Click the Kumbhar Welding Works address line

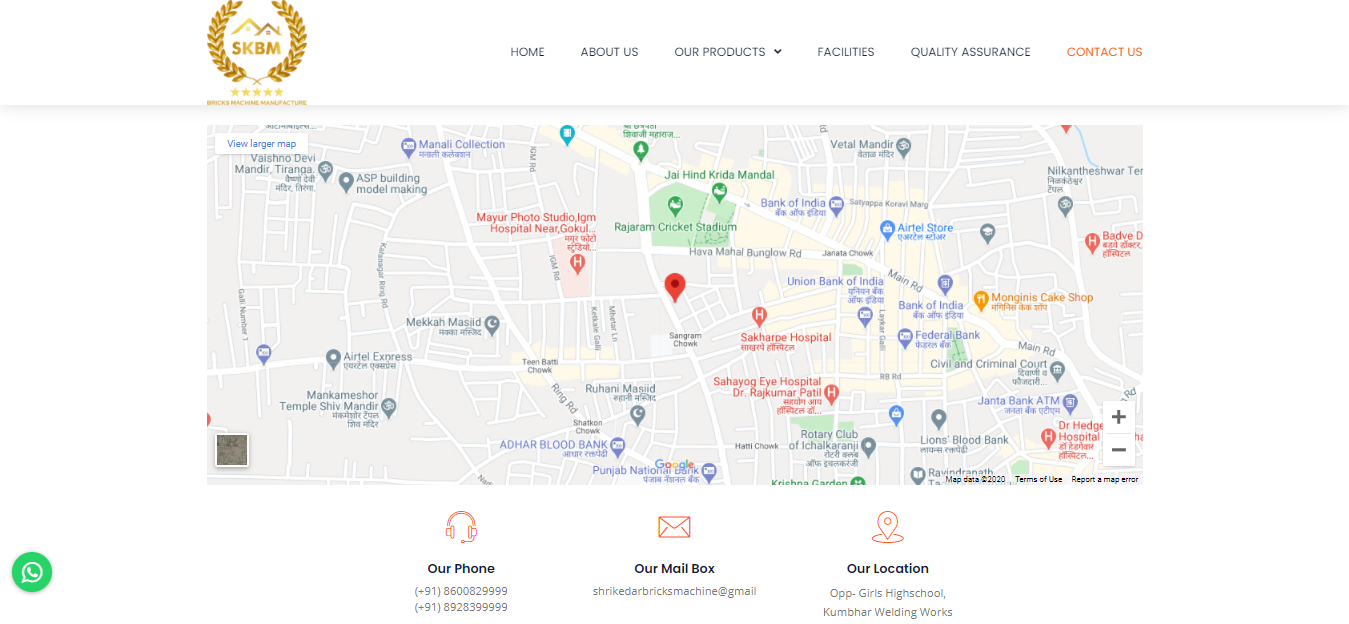888,612
